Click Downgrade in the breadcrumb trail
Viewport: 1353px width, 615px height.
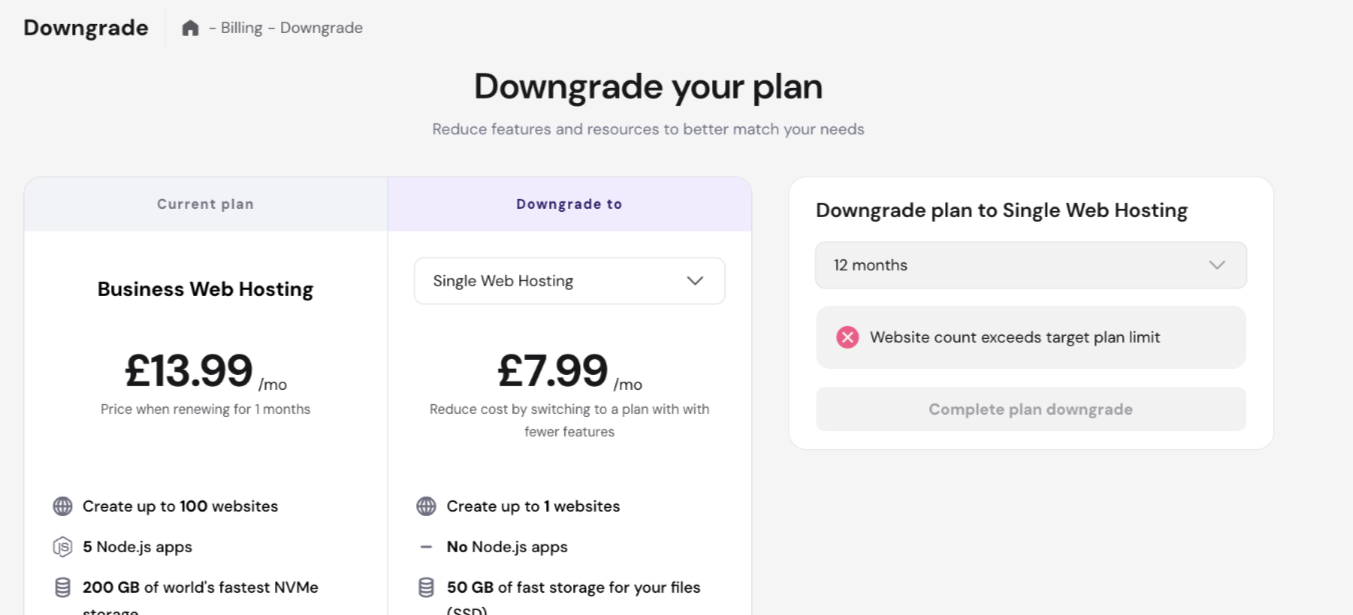pos(321,28)
